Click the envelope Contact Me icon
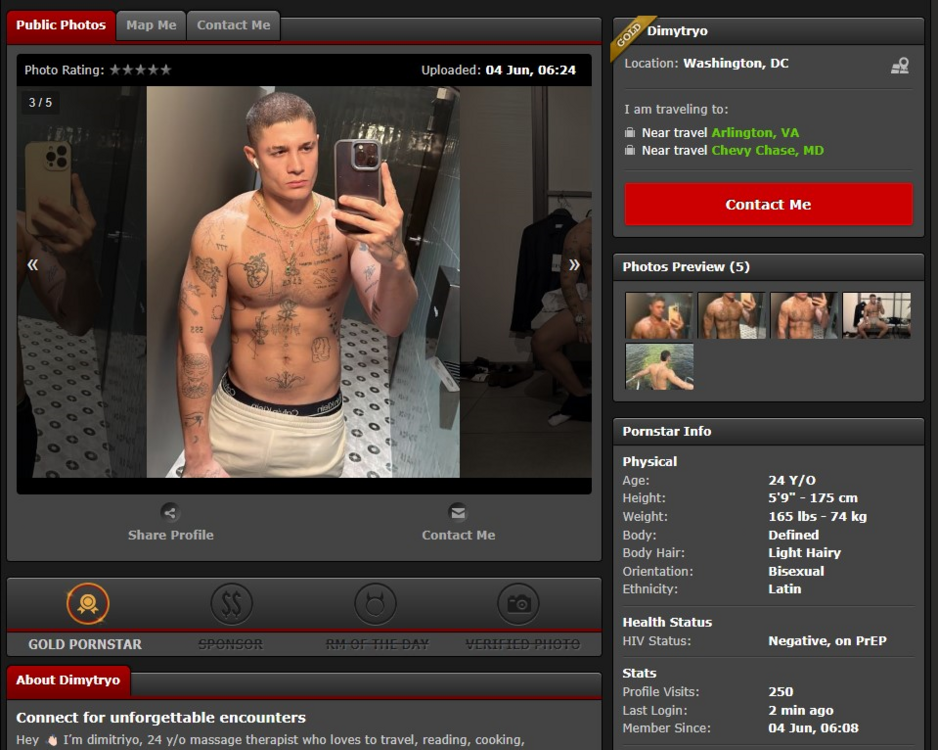Screen dimensions: 938x750 point(458,513)
